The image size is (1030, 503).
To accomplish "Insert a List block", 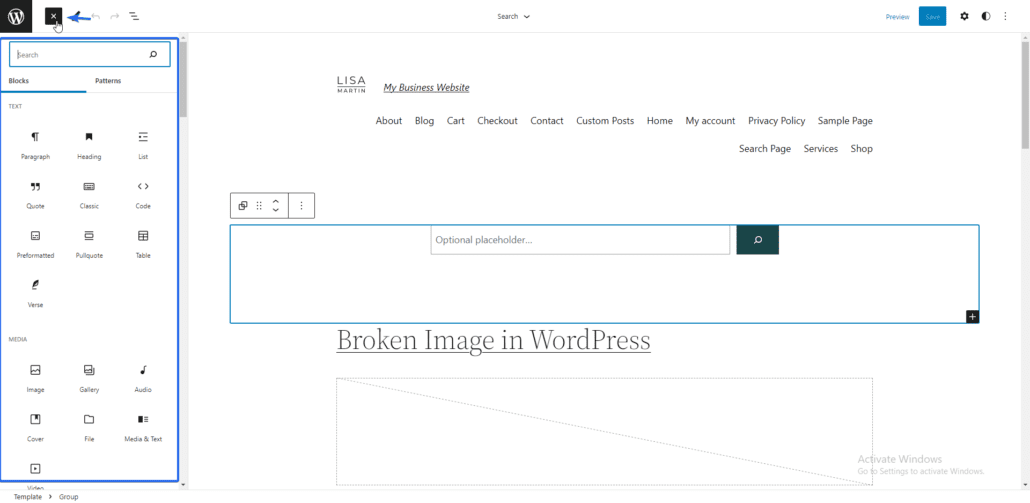I will click(x=143, y=145).
